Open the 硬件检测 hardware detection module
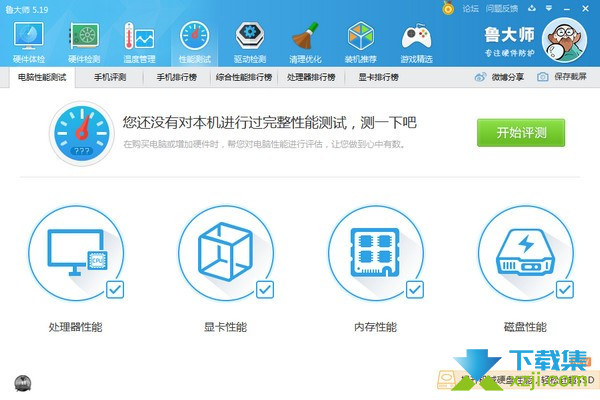Screen dimensions: 600x400 [x=84, y=42]
